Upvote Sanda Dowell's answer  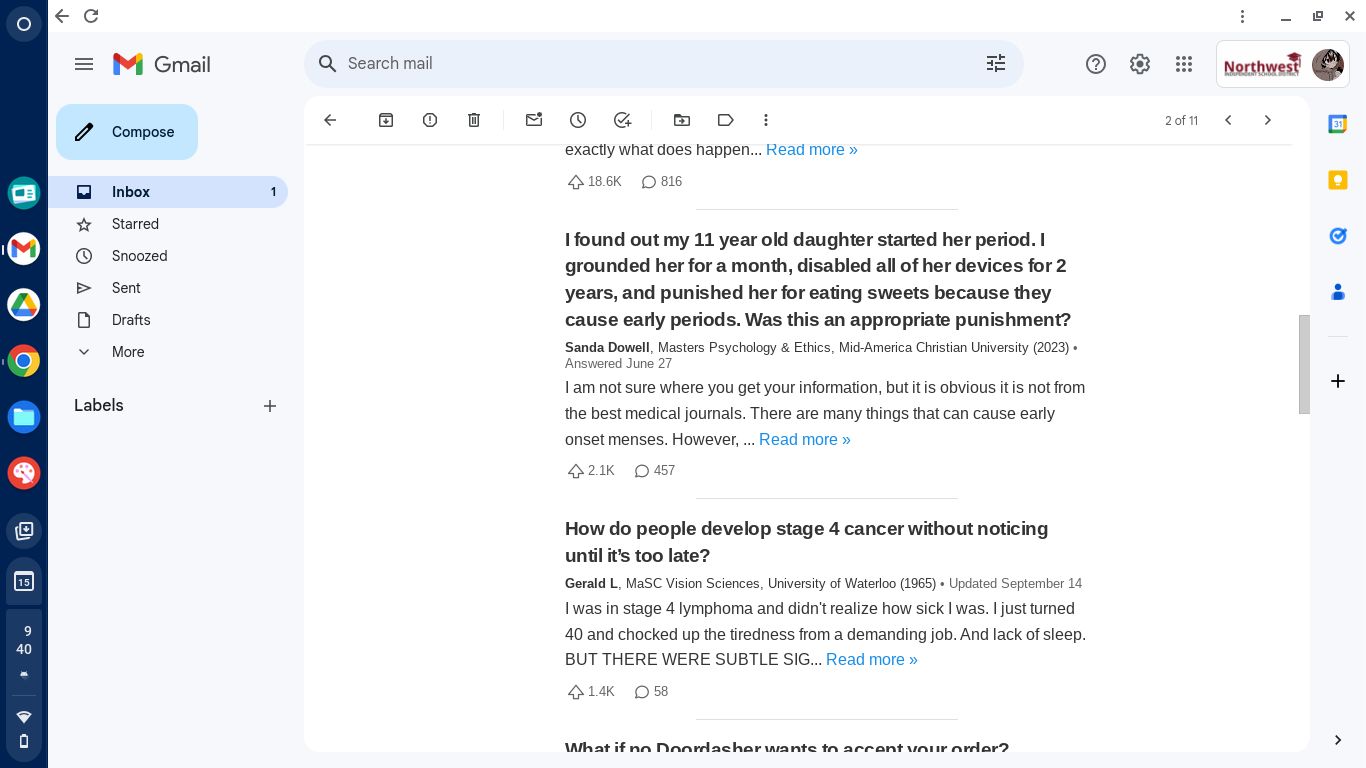click(x=576, y=471)
